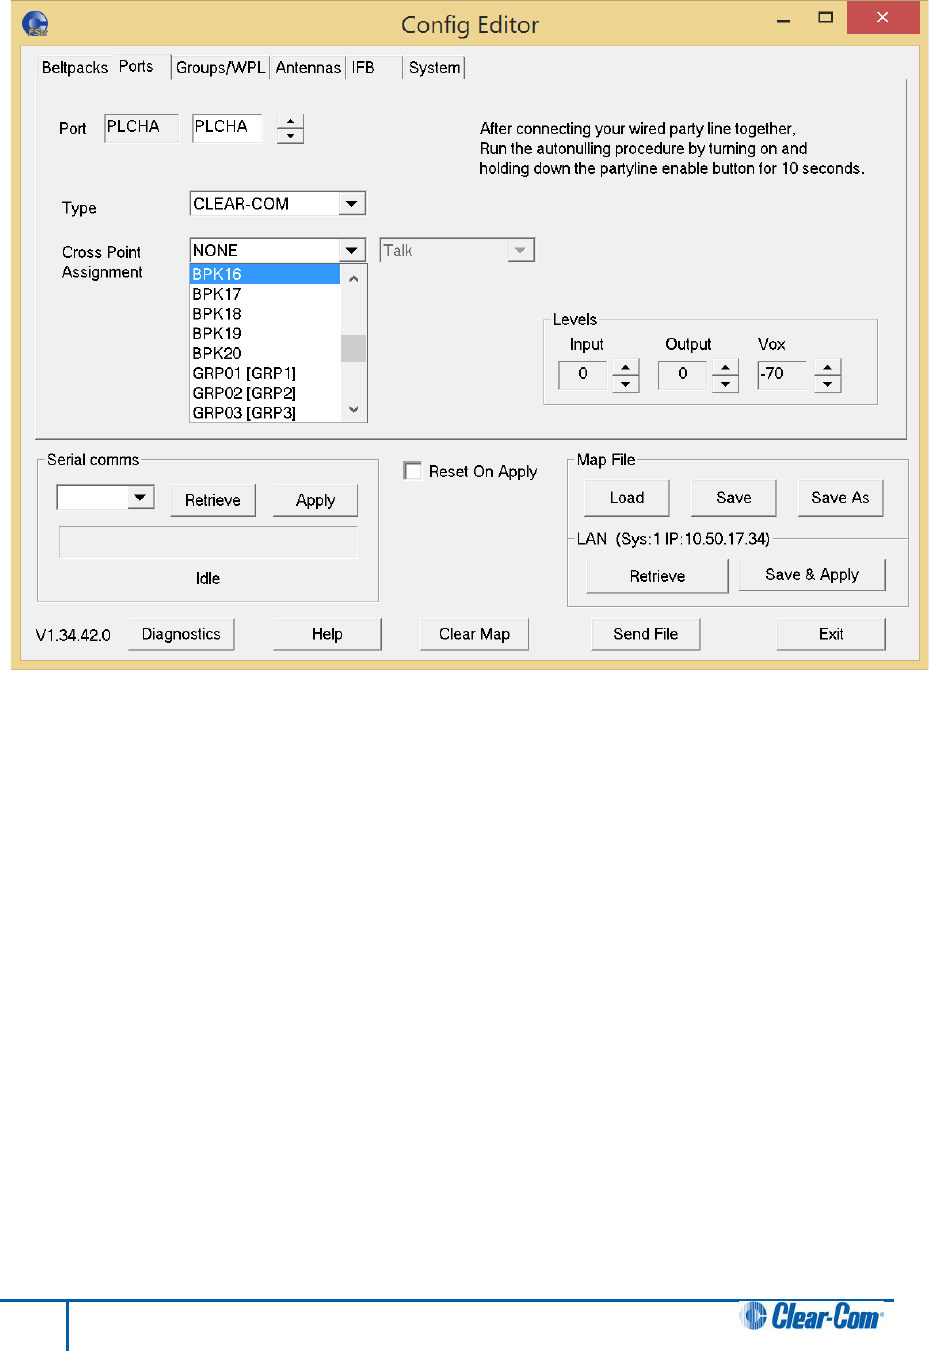Click the cross point list scrollbar thumb
The image size is (929, 1351).
pos(354,348)
